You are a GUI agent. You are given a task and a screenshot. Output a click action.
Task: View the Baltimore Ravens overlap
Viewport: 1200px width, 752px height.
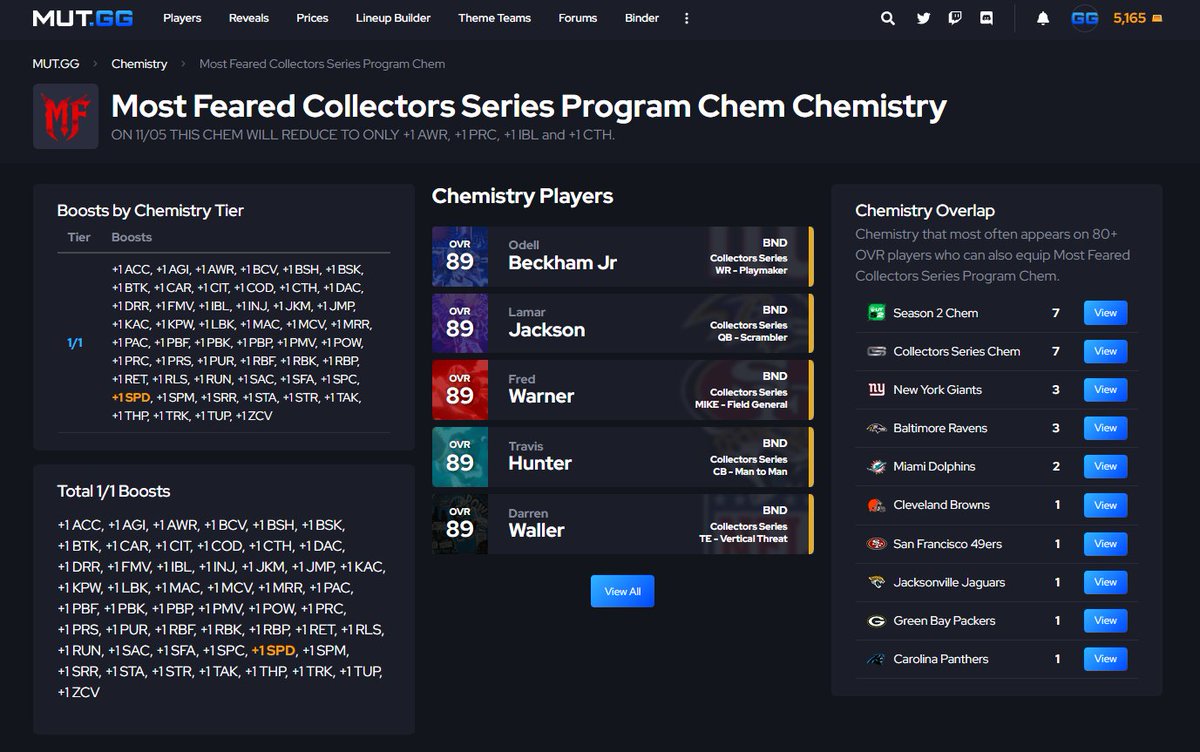click(x=1105, y=428)
